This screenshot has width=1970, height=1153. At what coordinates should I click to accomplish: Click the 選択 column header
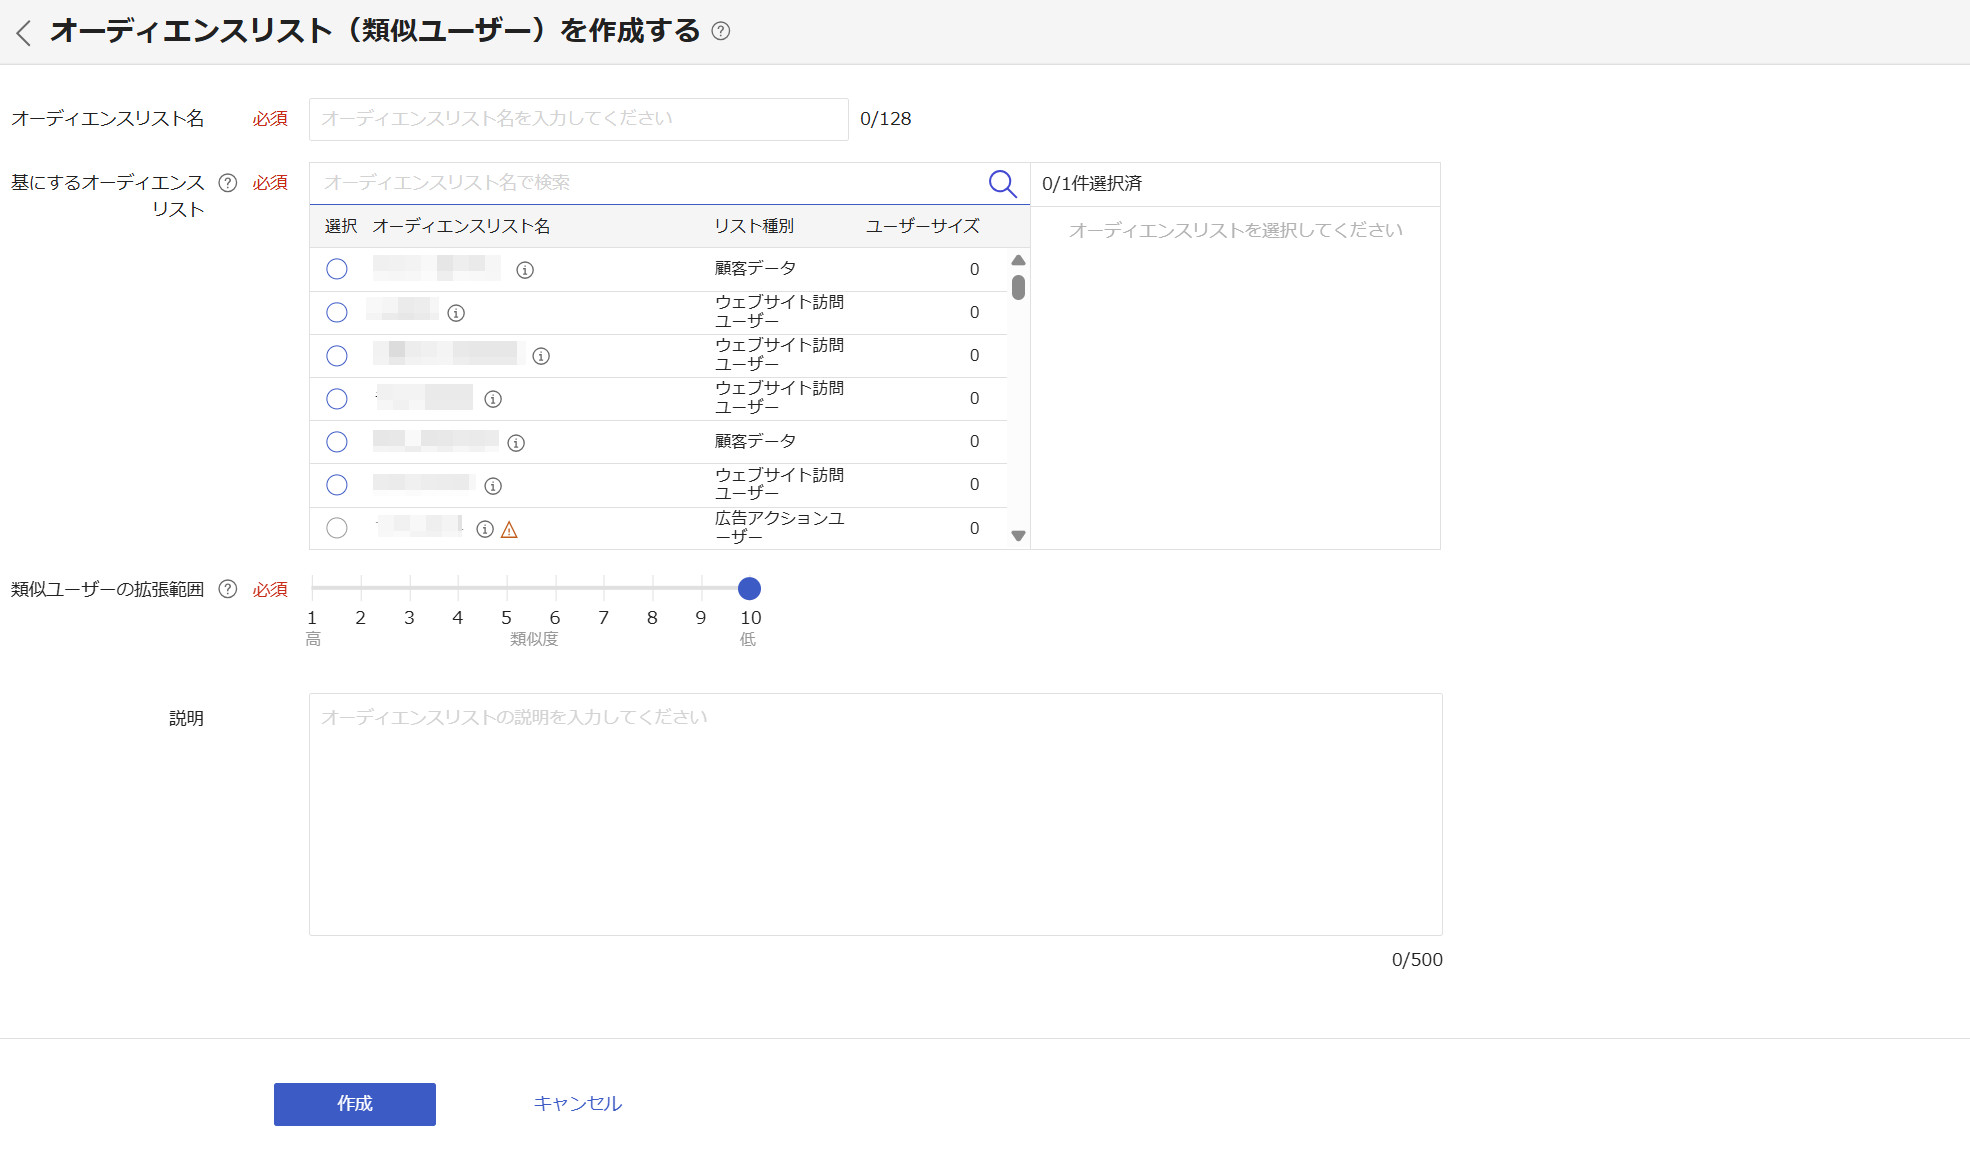coord(341,227)
